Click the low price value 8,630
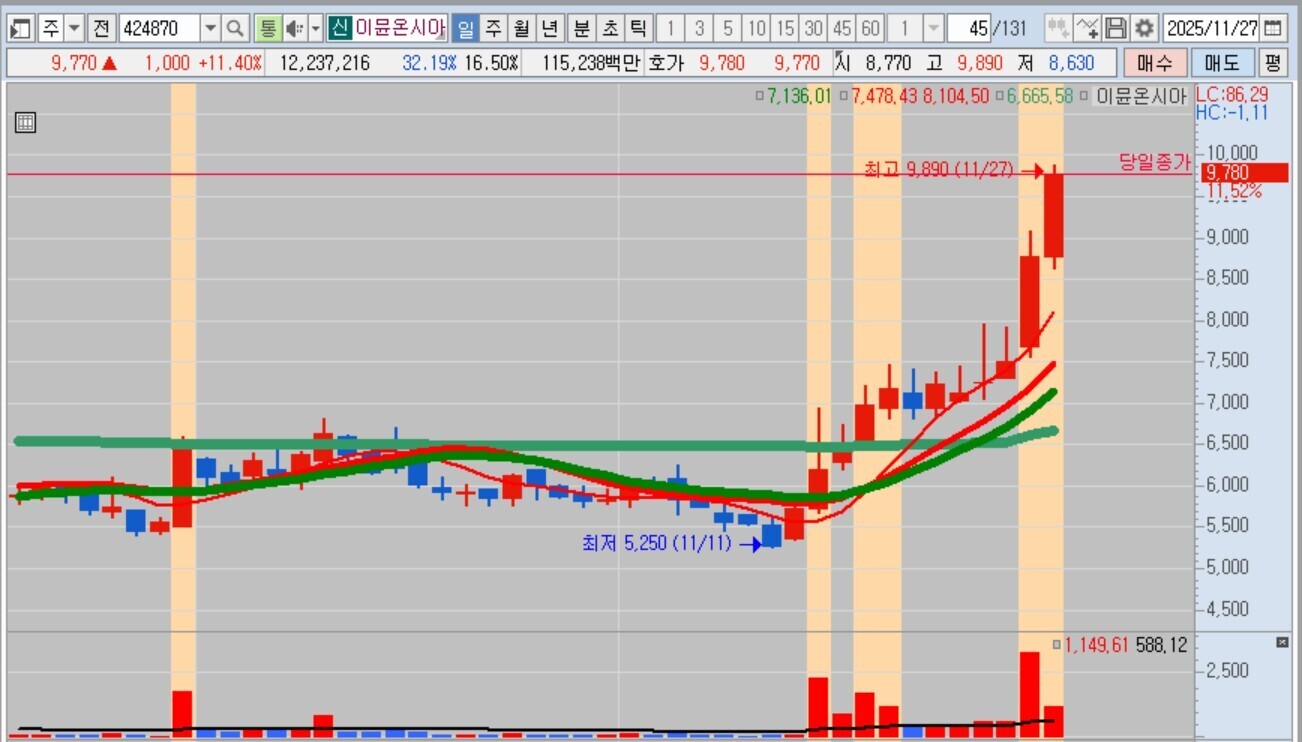 tap(1071, 64)
